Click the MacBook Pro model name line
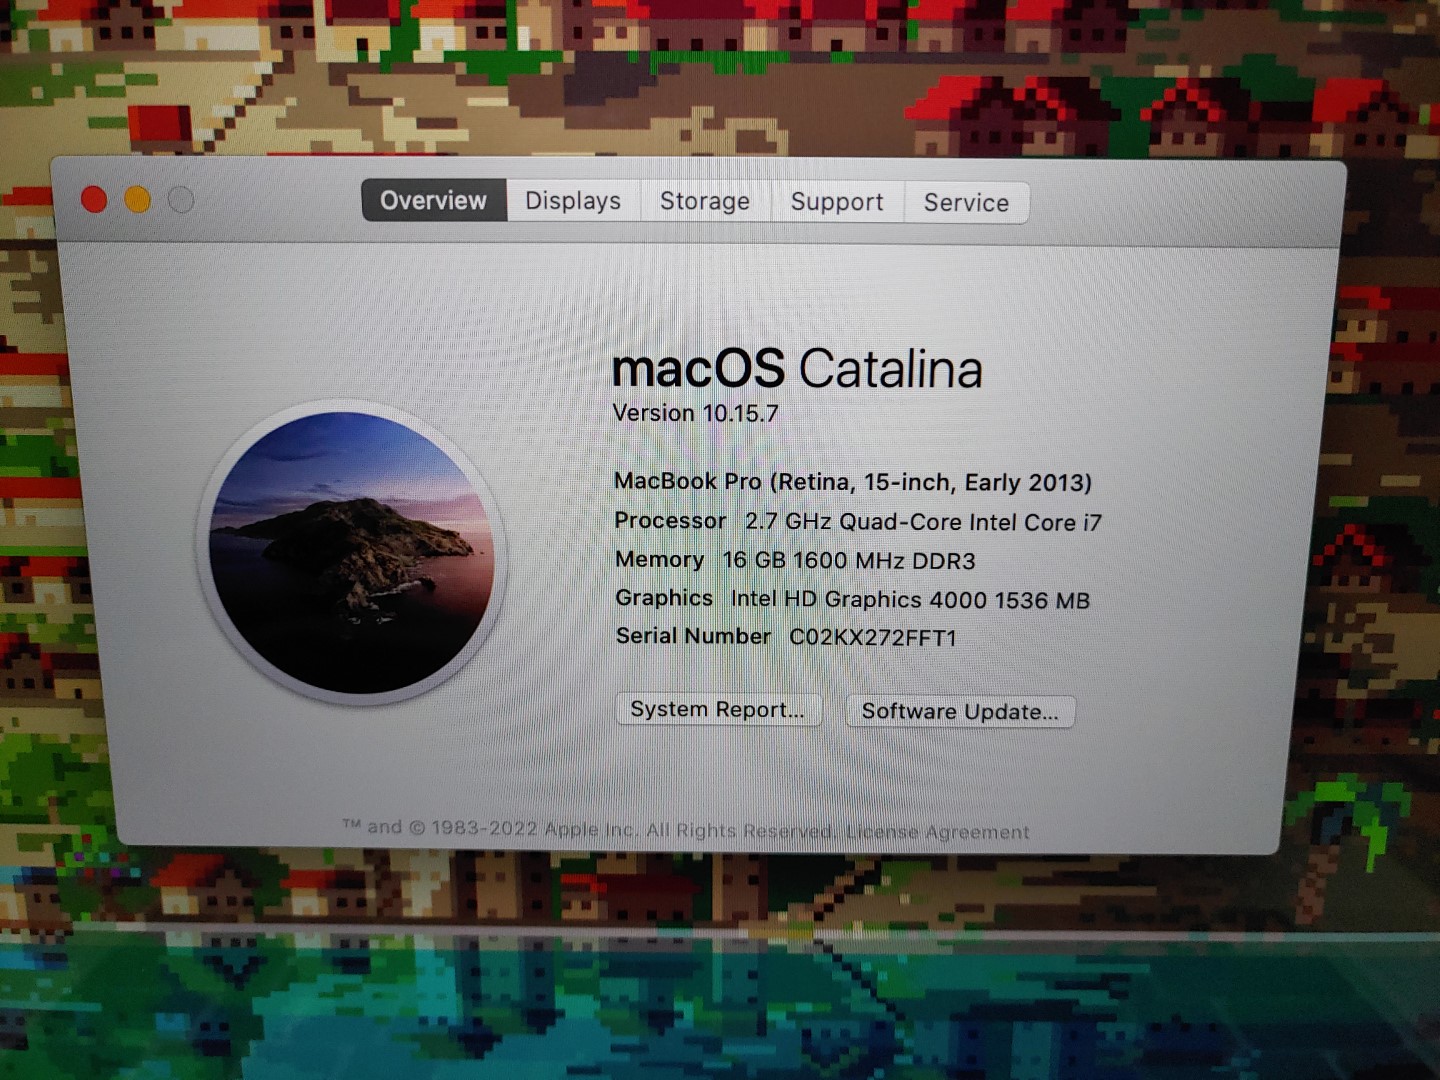The height and width of the screenshot is (1080, 1440). tap(853, 482)
